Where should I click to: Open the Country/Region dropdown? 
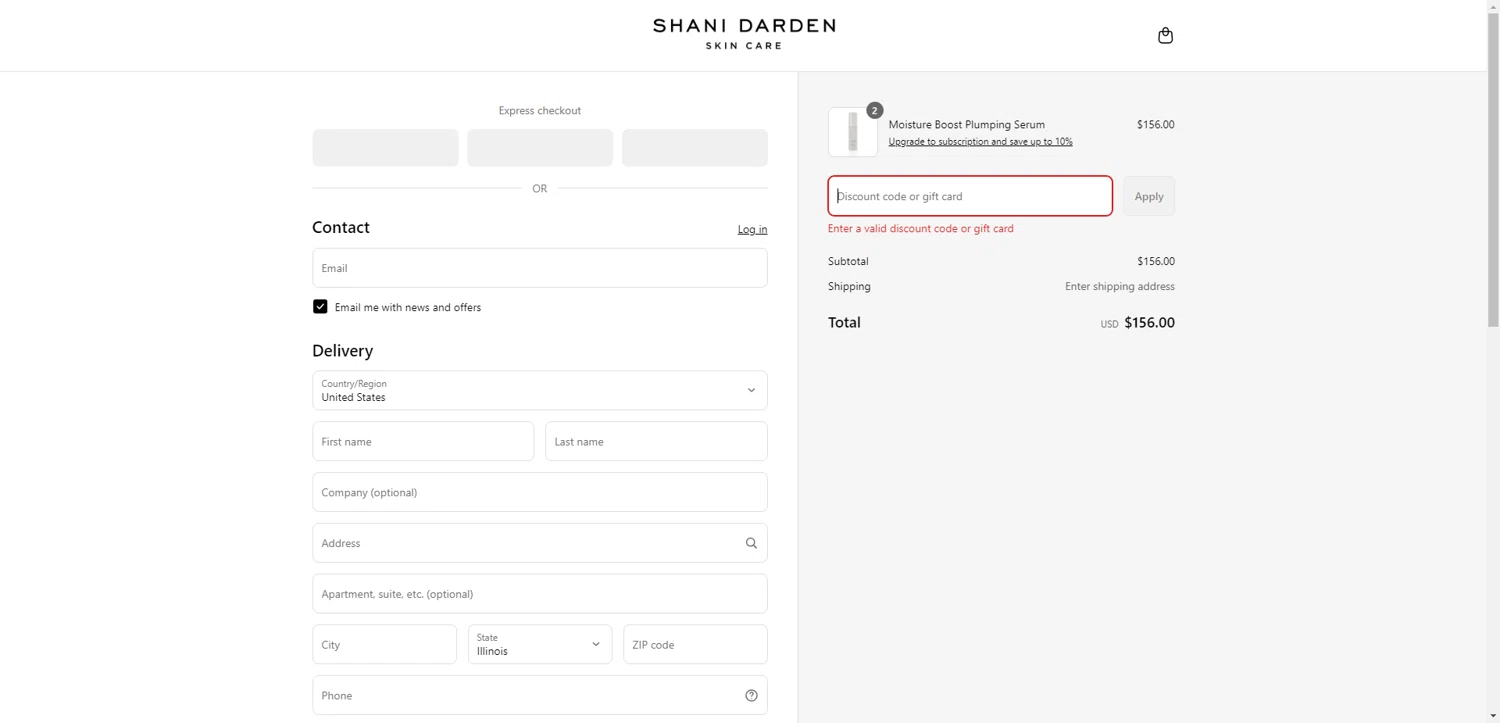pos(540,391)
